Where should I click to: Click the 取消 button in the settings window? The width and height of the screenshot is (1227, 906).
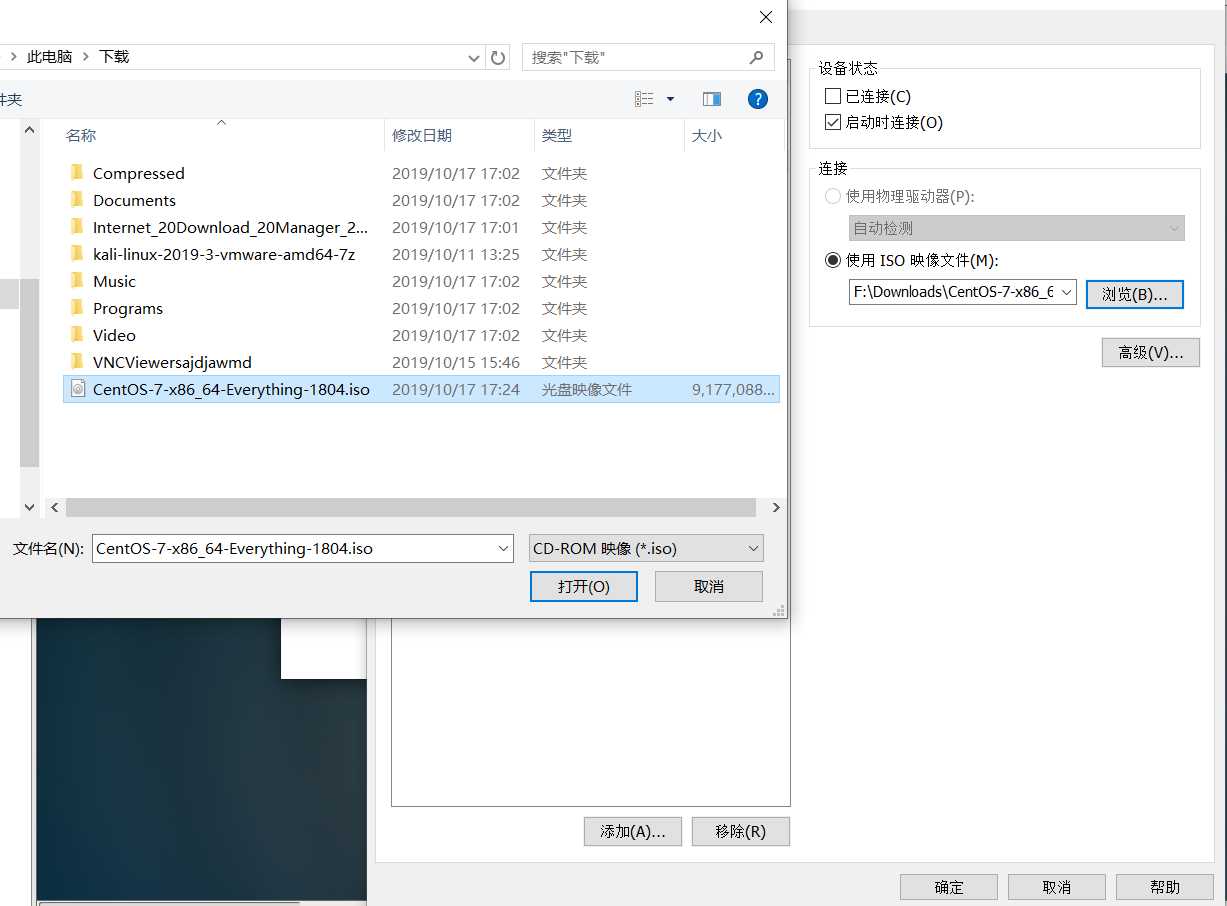[1057, 887]
